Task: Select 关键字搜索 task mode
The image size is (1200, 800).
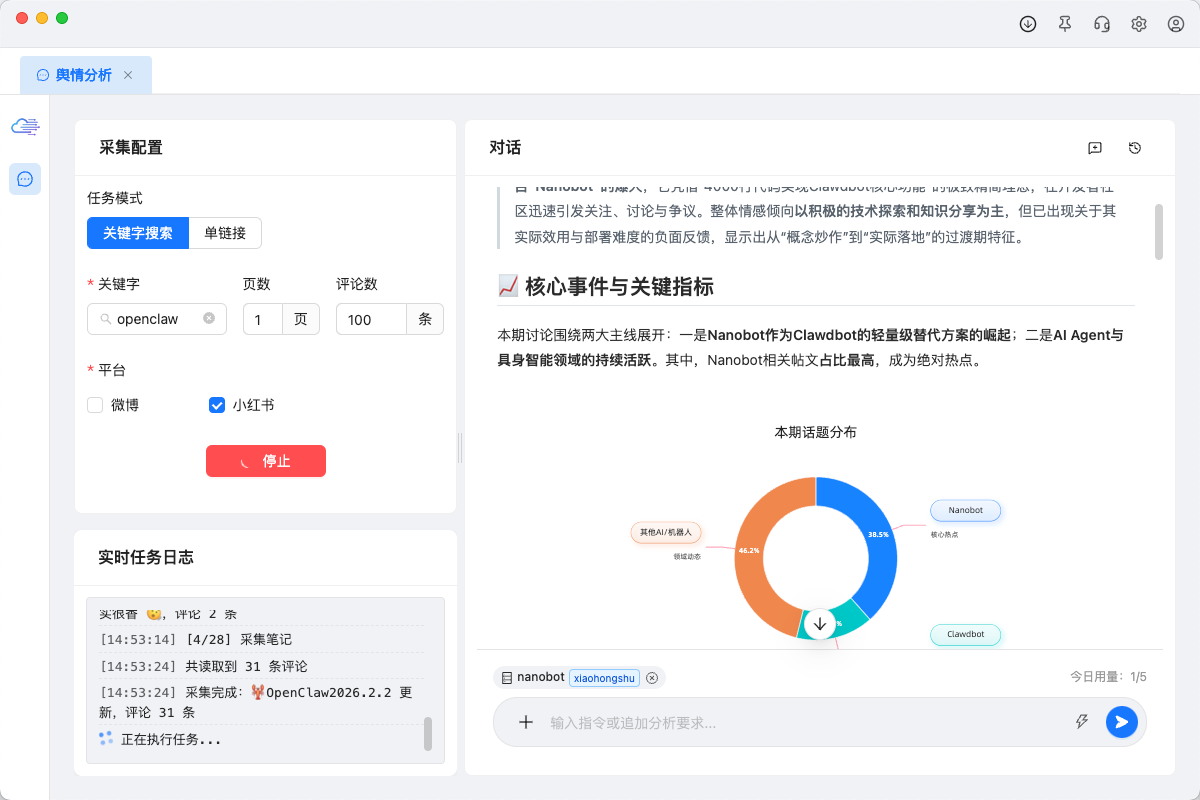Action: pos(138,233)
